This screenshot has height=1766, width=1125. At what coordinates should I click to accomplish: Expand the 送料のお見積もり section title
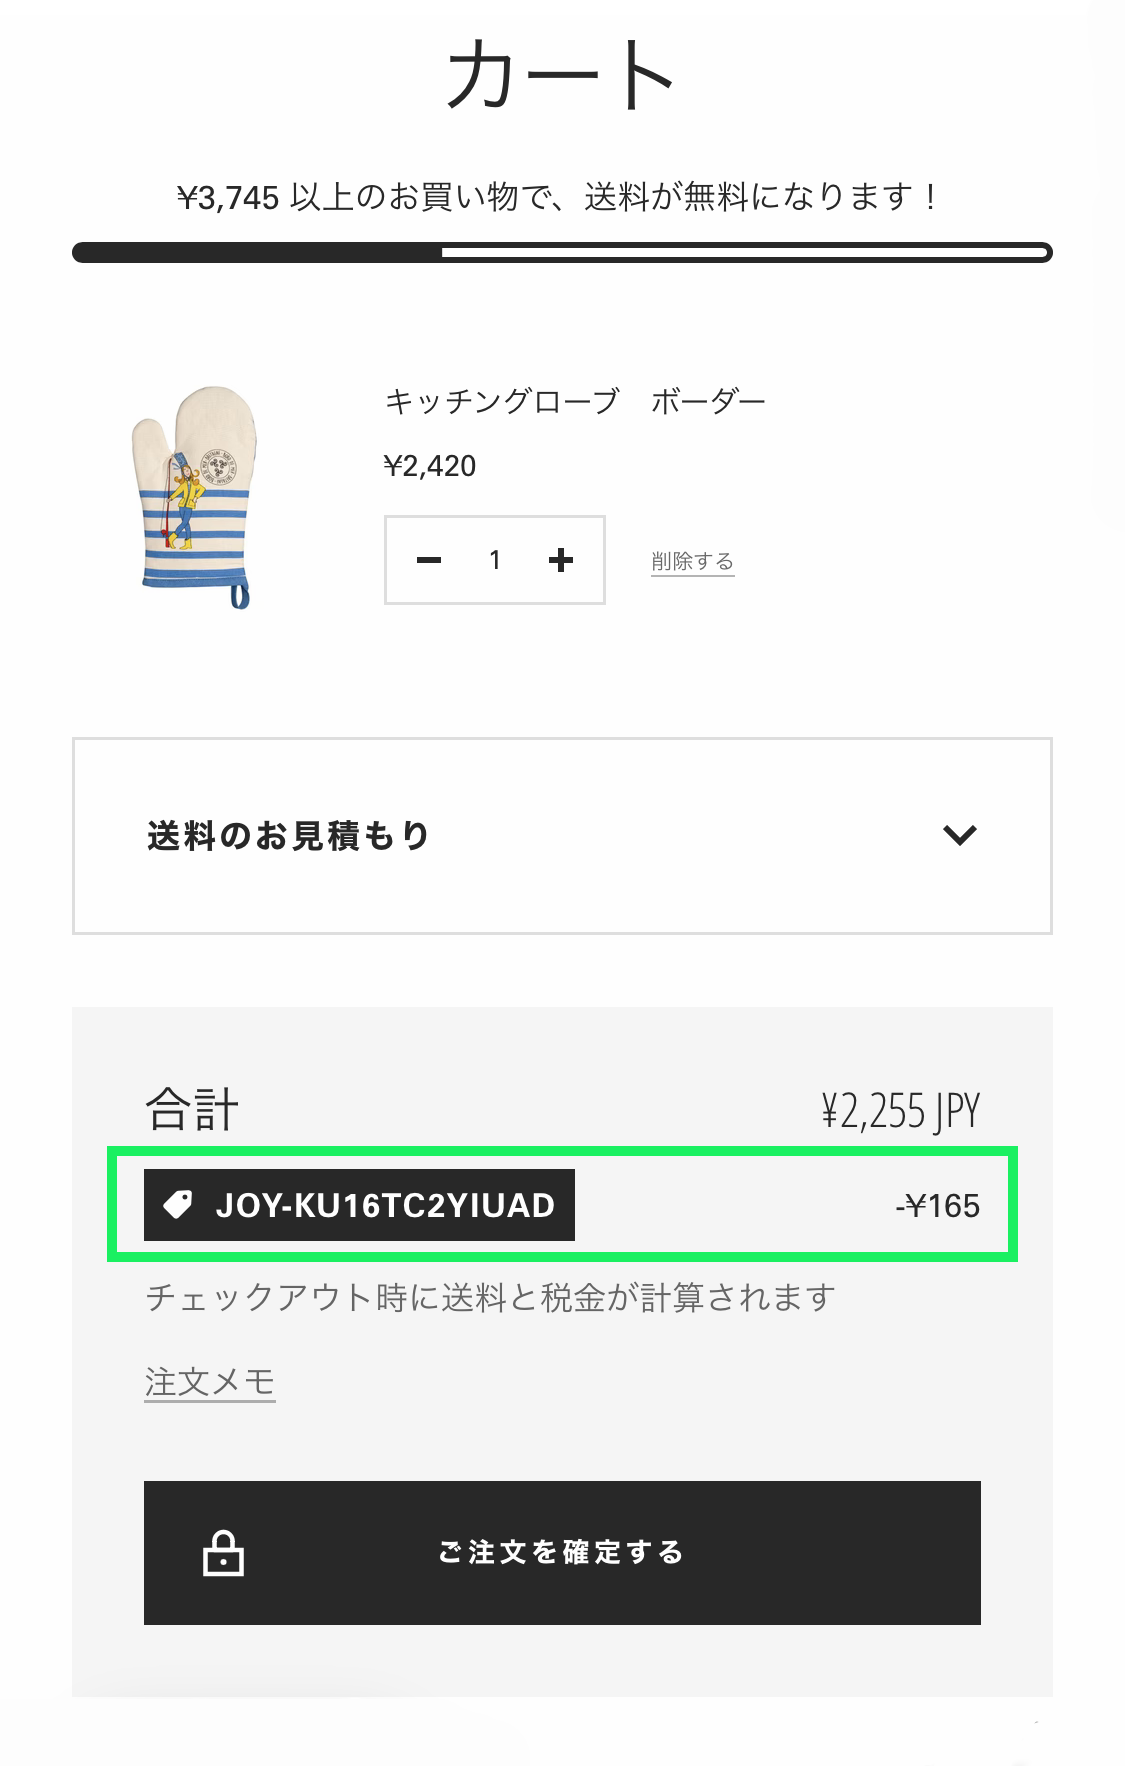pos(288,836)
